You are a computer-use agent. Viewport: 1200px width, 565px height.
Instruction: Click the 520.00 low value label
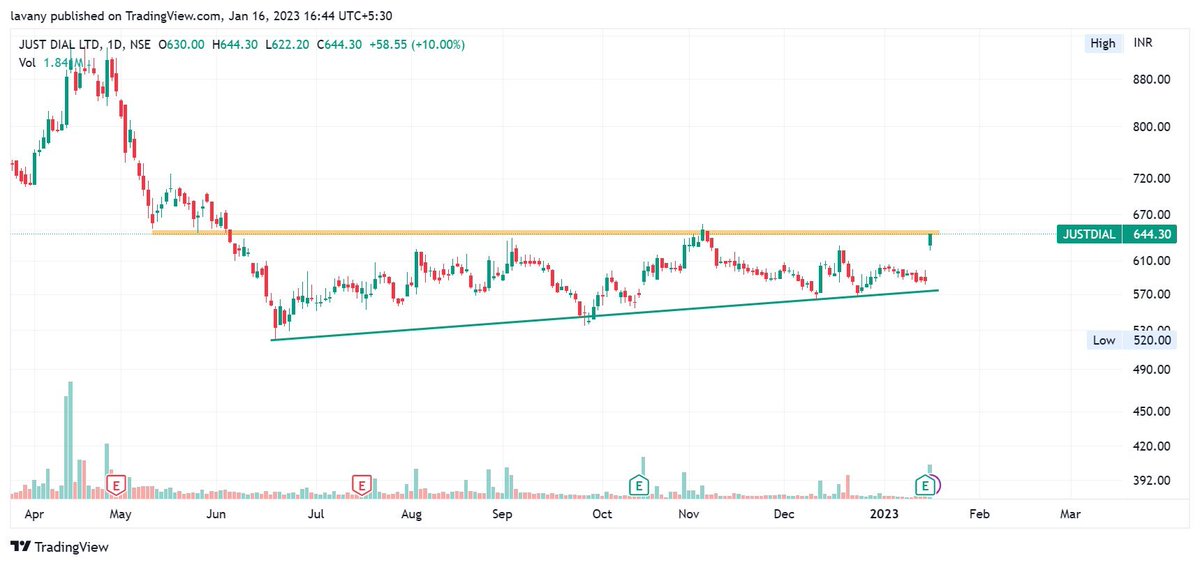point(1152,340)
